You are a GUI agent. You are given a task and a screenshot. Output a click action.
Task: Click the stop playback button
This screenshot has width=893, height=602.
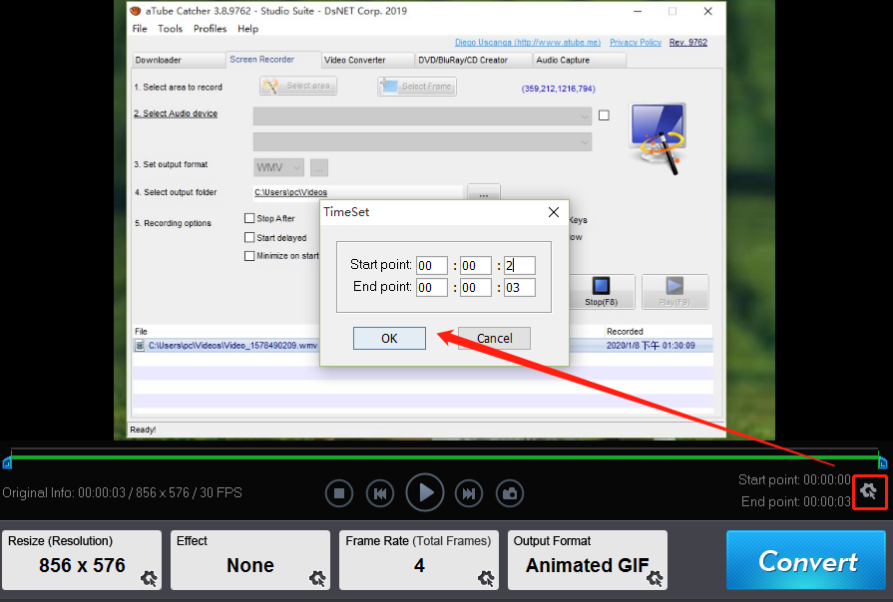tap(339, 493)
